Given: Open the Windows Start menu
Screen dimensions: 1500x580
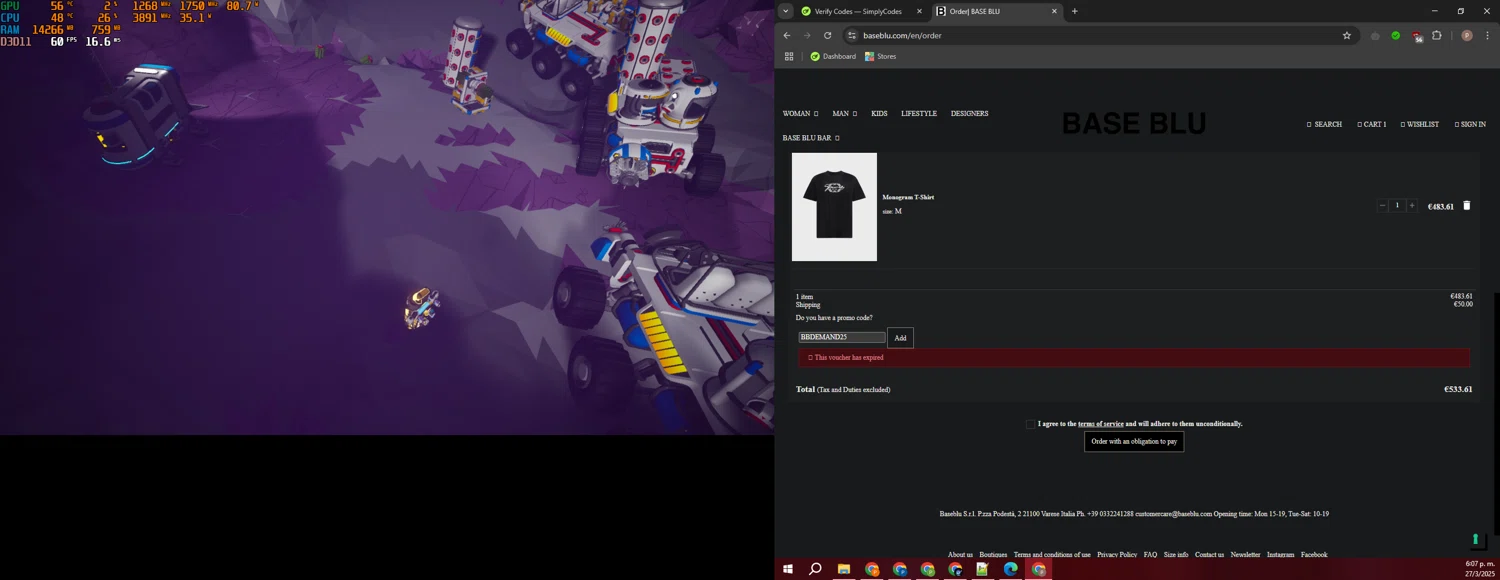Looking at the screenshot, I should coord(788,569).
